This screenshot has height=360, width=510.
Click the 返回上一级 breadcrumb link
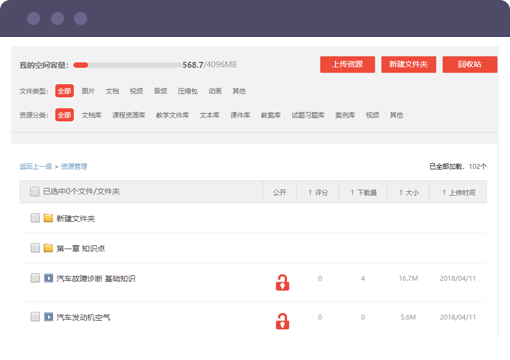pos(36,166)
